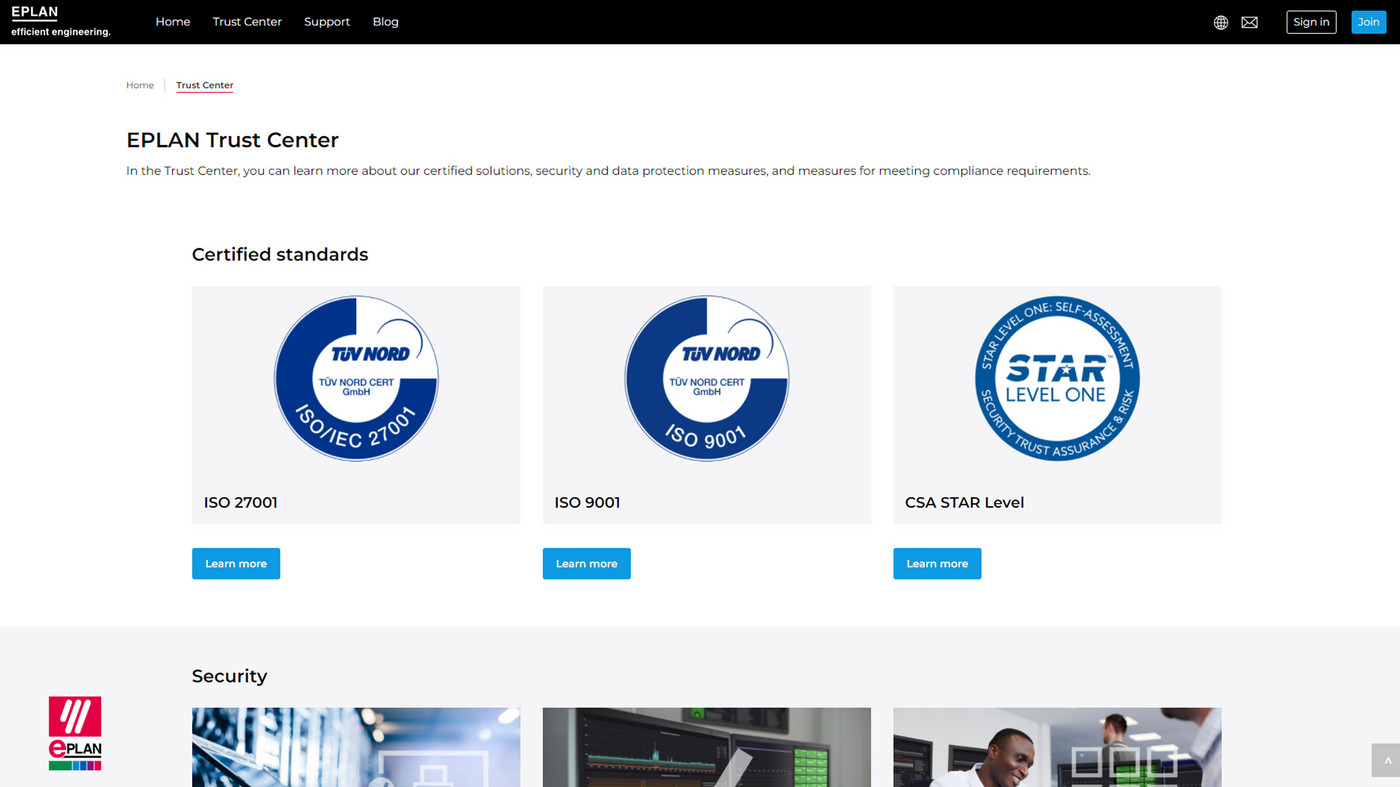The height and width of the screenshot is (787, 1400).
Task: Click the Home breadcrumb link
Action: pyautogui.click(x=140, y=85)
